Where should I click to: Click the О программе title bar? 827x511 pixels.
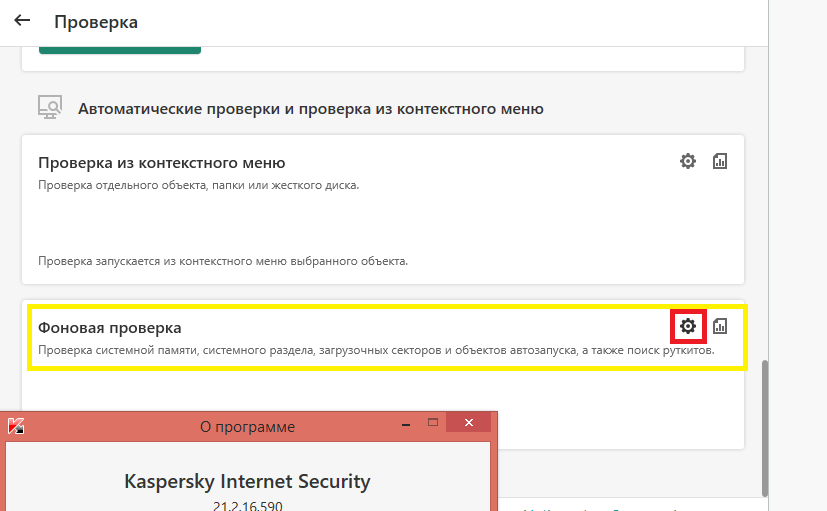247,427
